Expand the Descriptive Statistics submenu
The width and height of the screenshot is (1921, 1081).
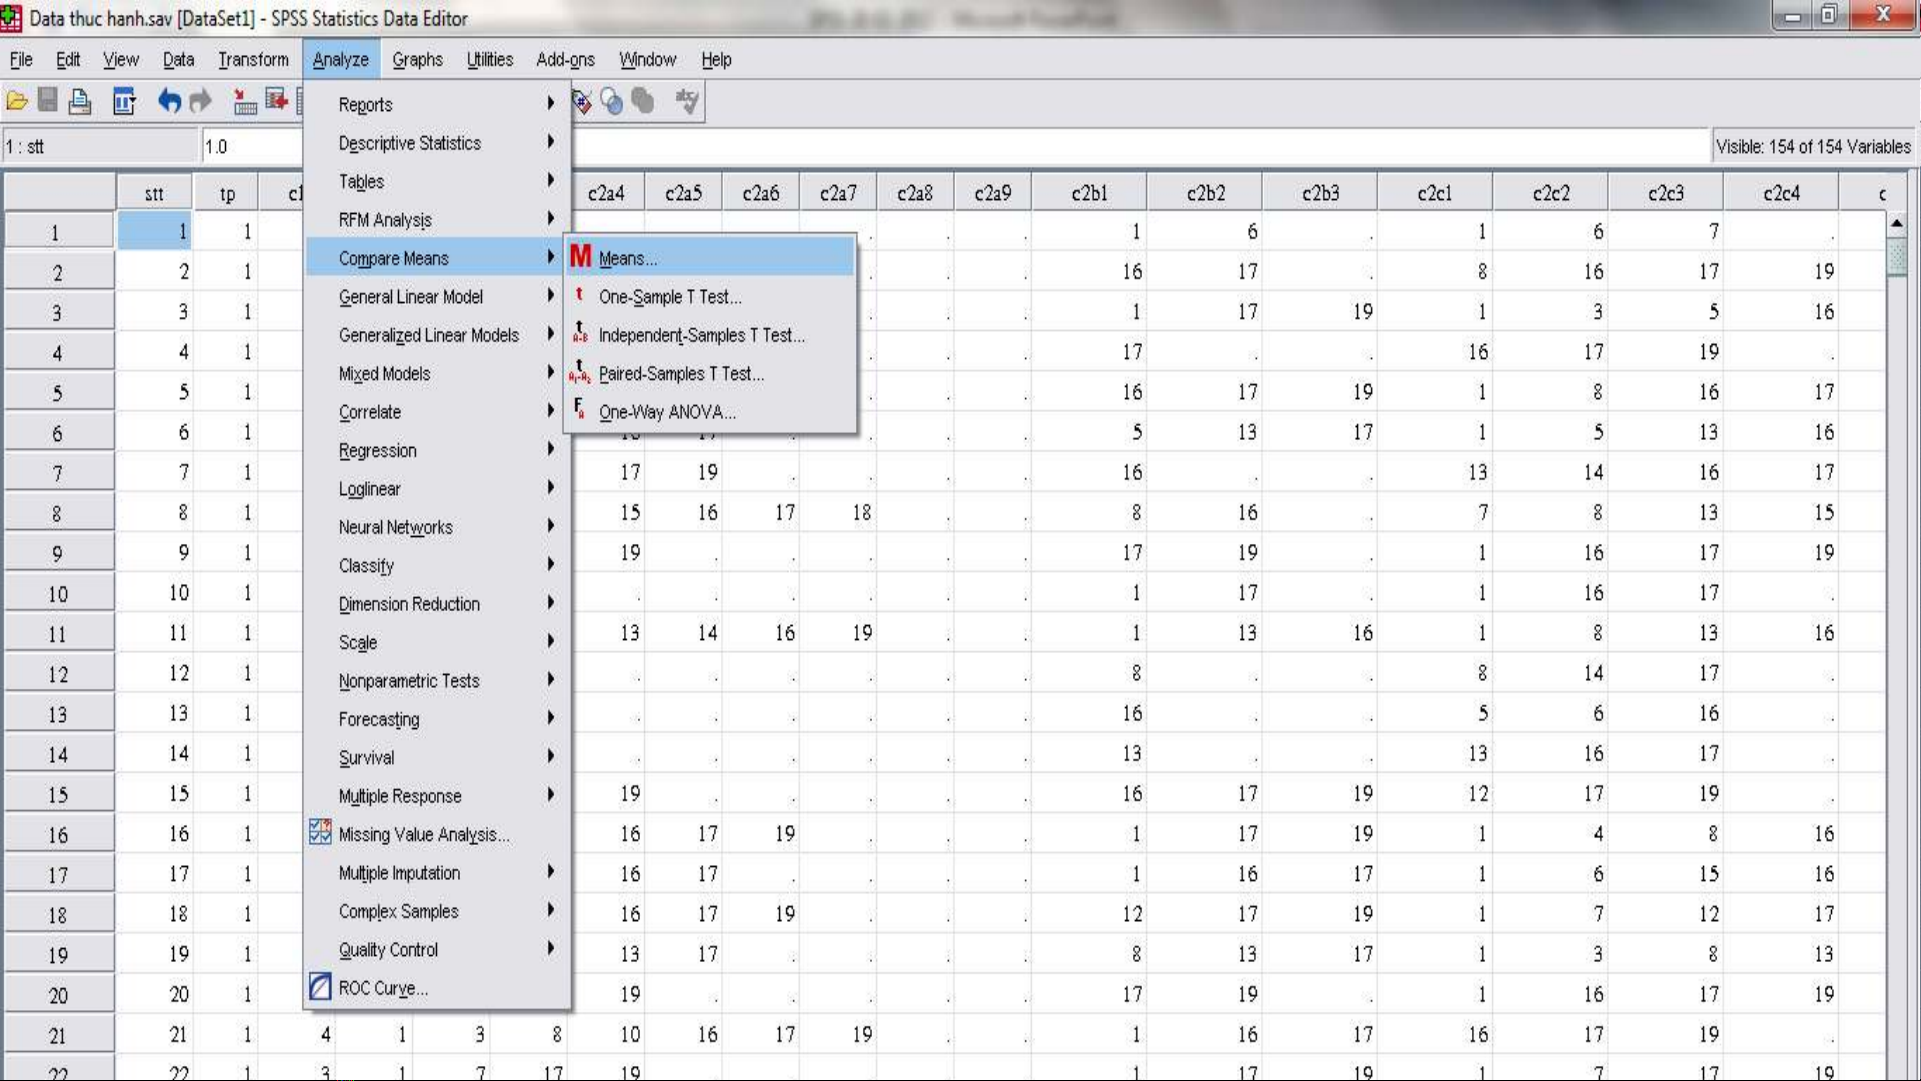click(410, 143)
